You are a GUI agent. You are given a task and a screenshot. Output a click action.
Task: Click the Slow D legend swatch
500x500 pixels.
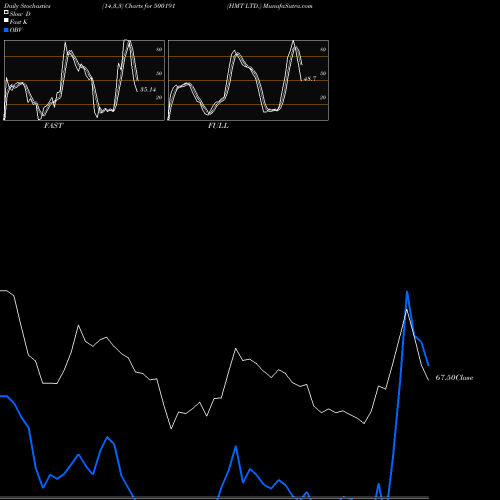point(6,13)
